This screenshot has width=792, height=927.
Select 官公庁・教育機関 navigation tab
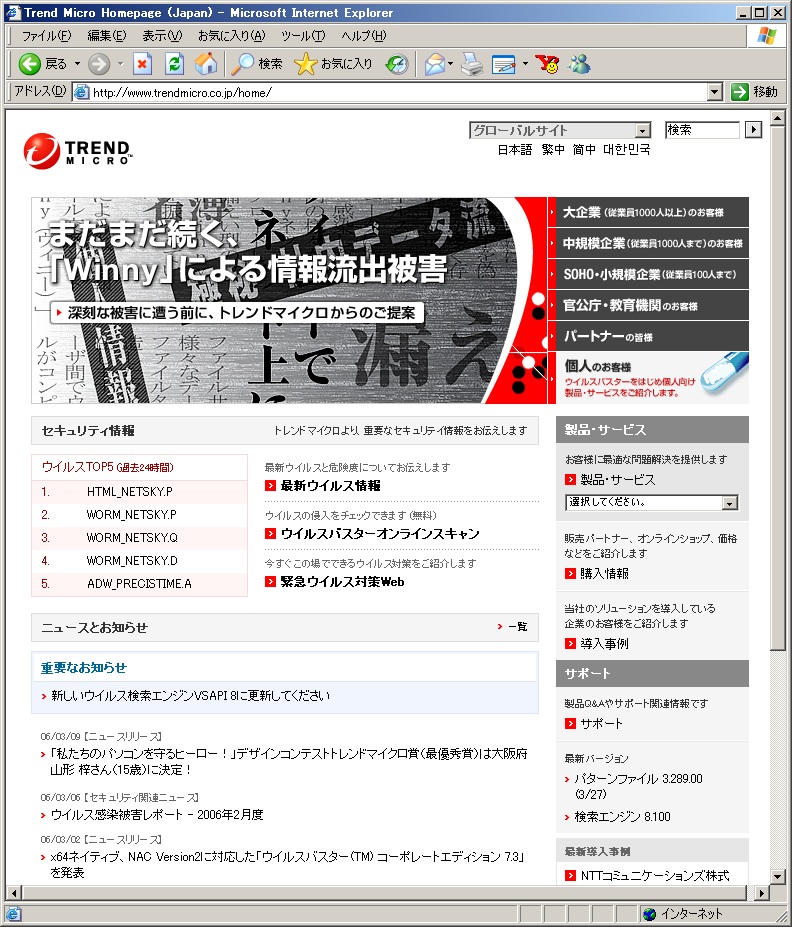click(x=649, y=306)
